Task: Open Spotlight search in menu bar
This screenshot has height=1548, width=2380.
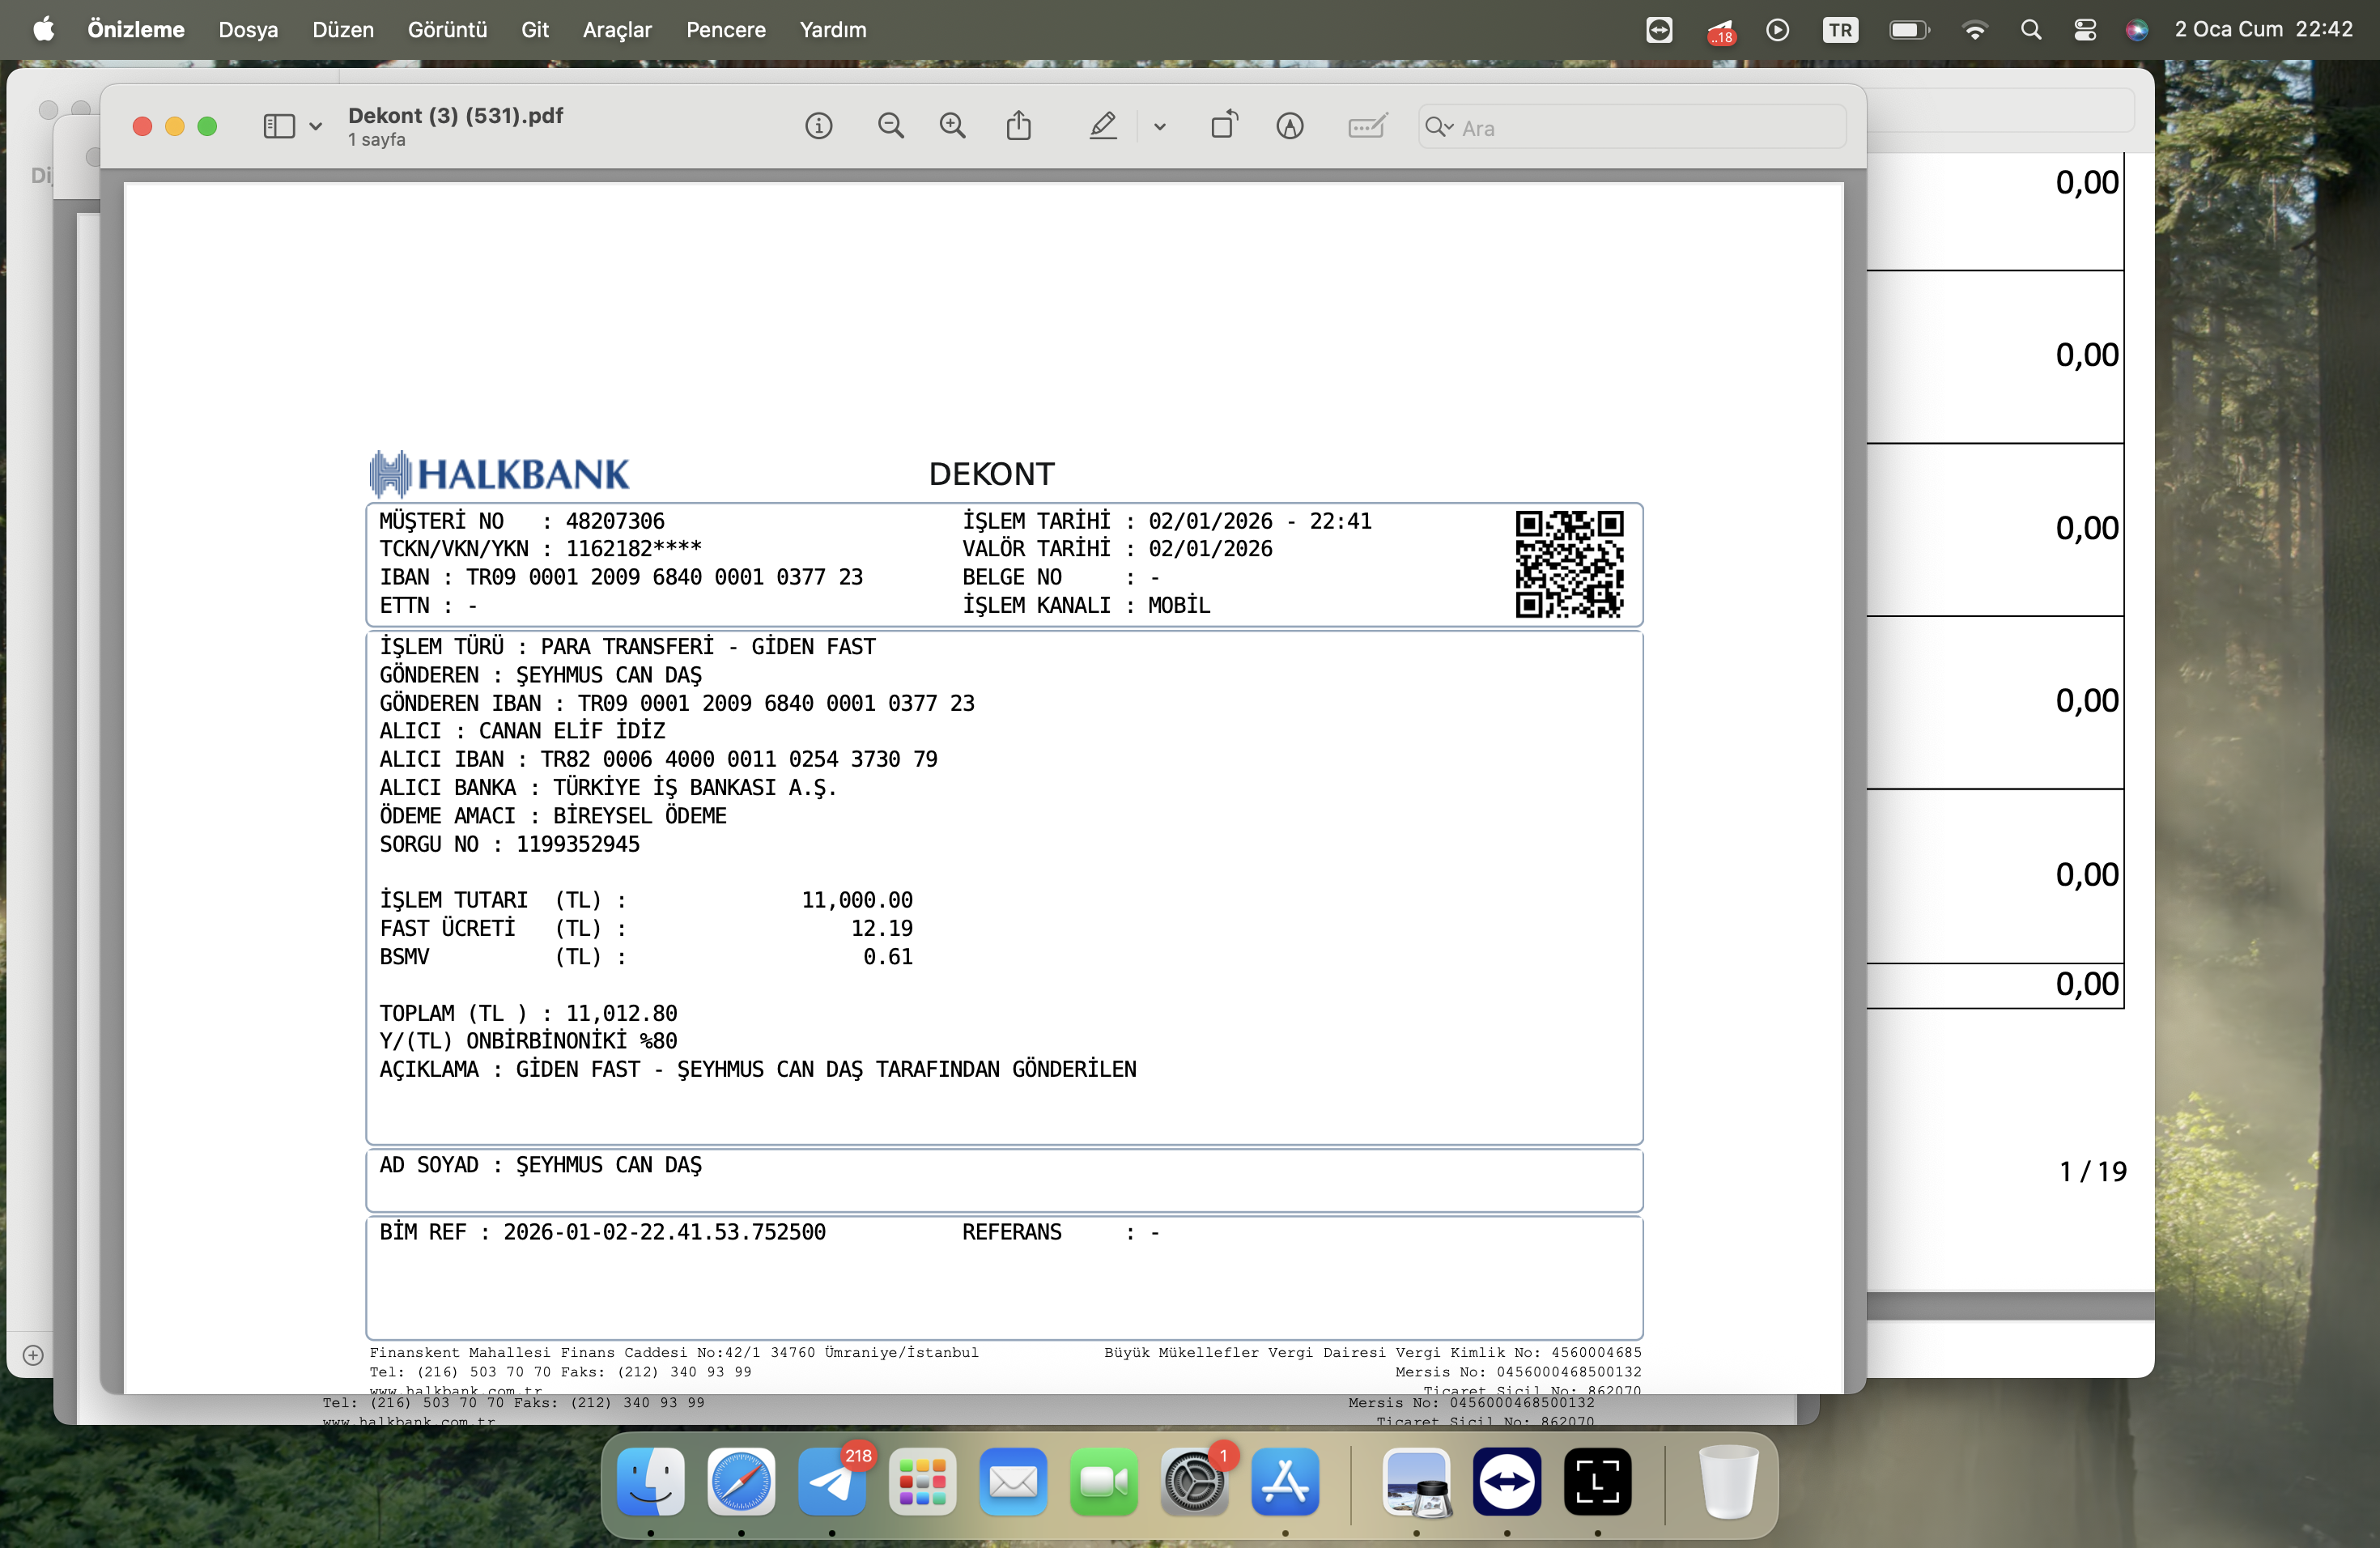Action: point(2031,30)
